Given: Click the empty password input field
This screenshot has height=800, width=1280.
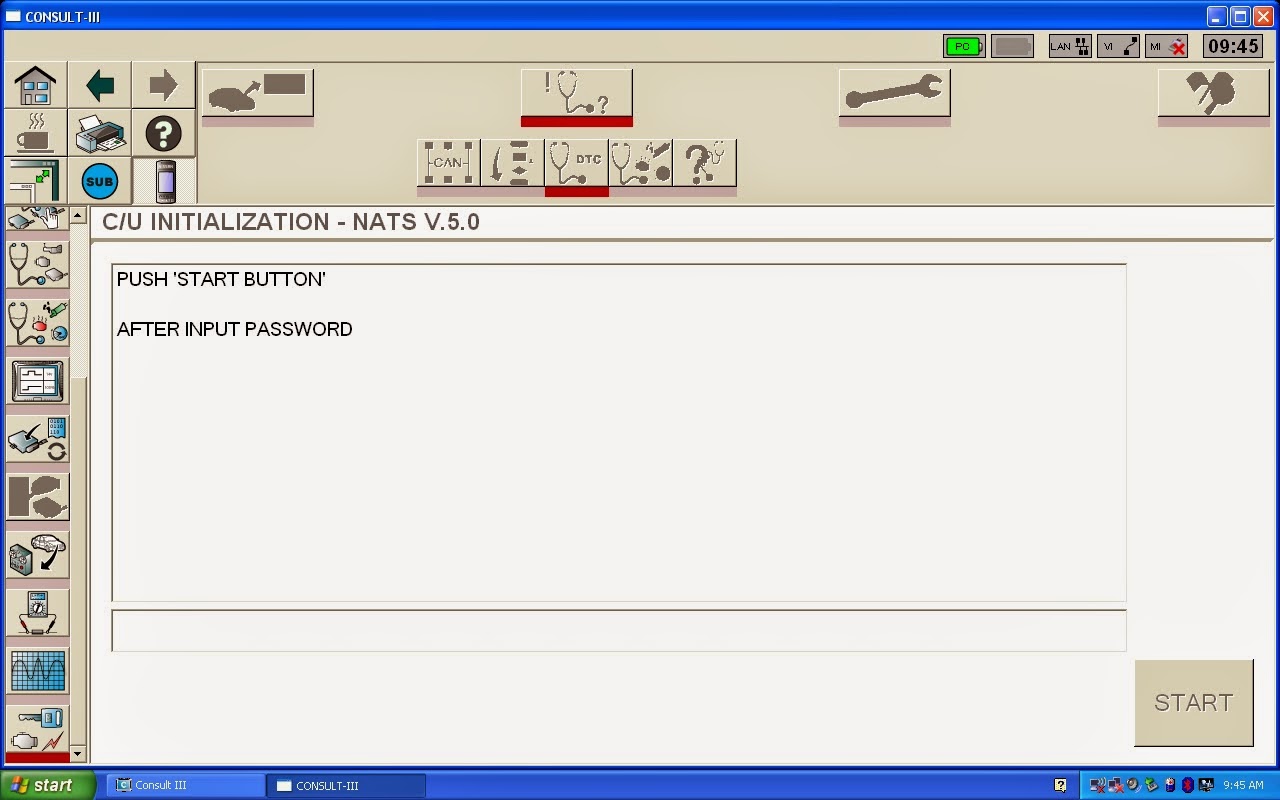Looking at the screenshot, I should click(x=619, y=630).
